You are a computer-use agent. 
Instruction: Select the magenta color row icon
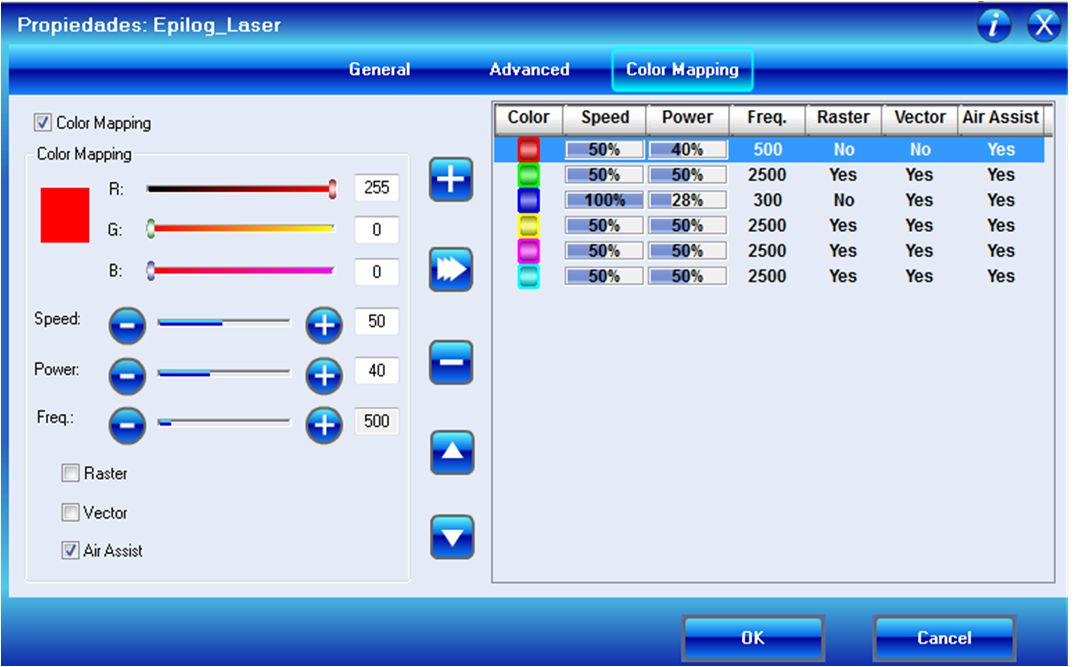[529, 251]
